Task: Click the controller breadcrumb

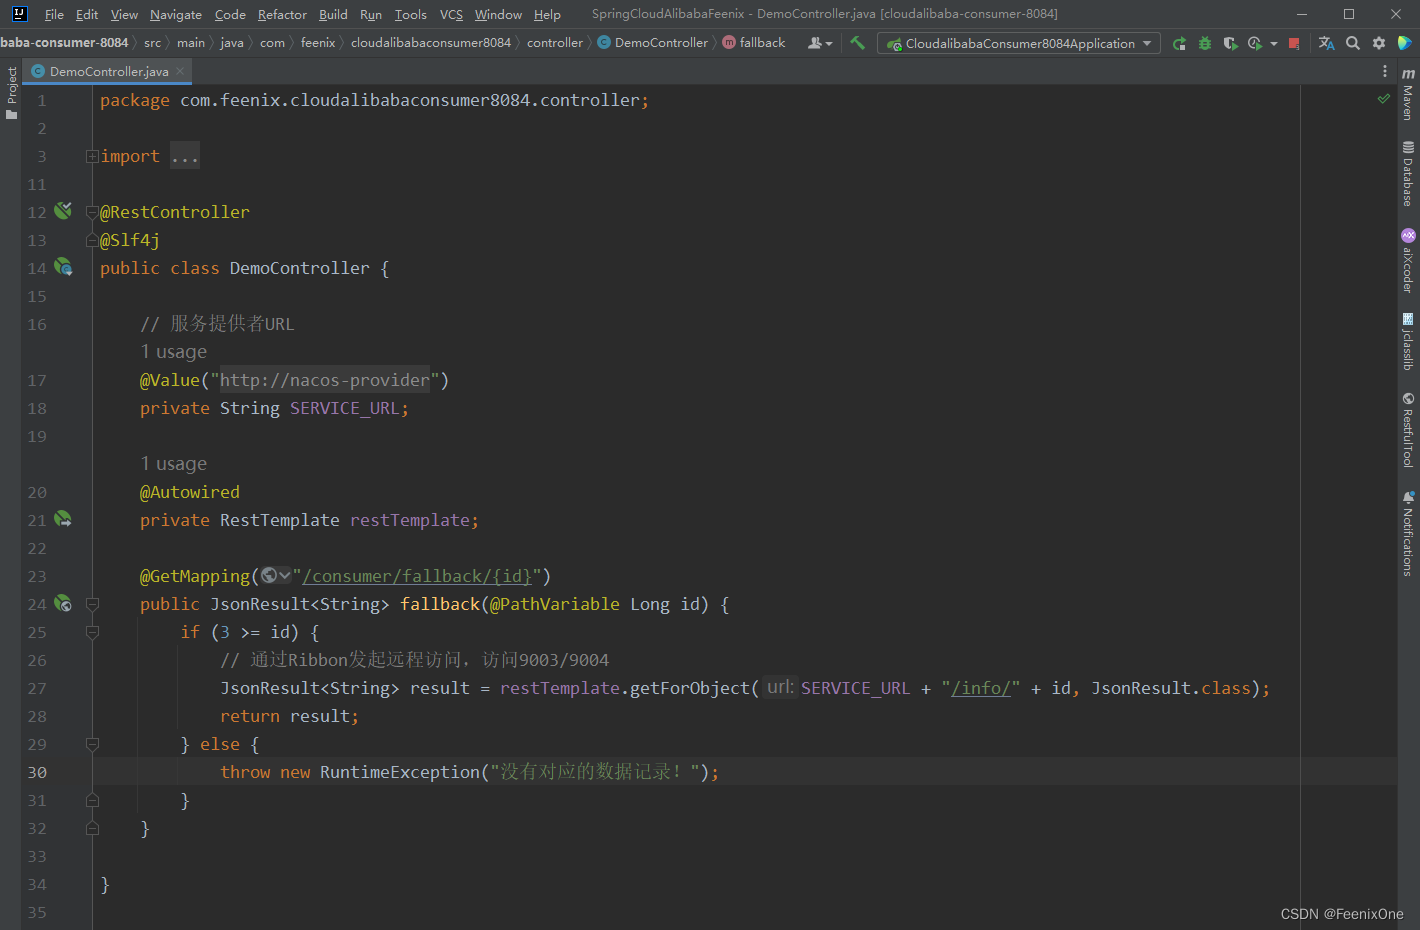Action: [x=555, y=43]
